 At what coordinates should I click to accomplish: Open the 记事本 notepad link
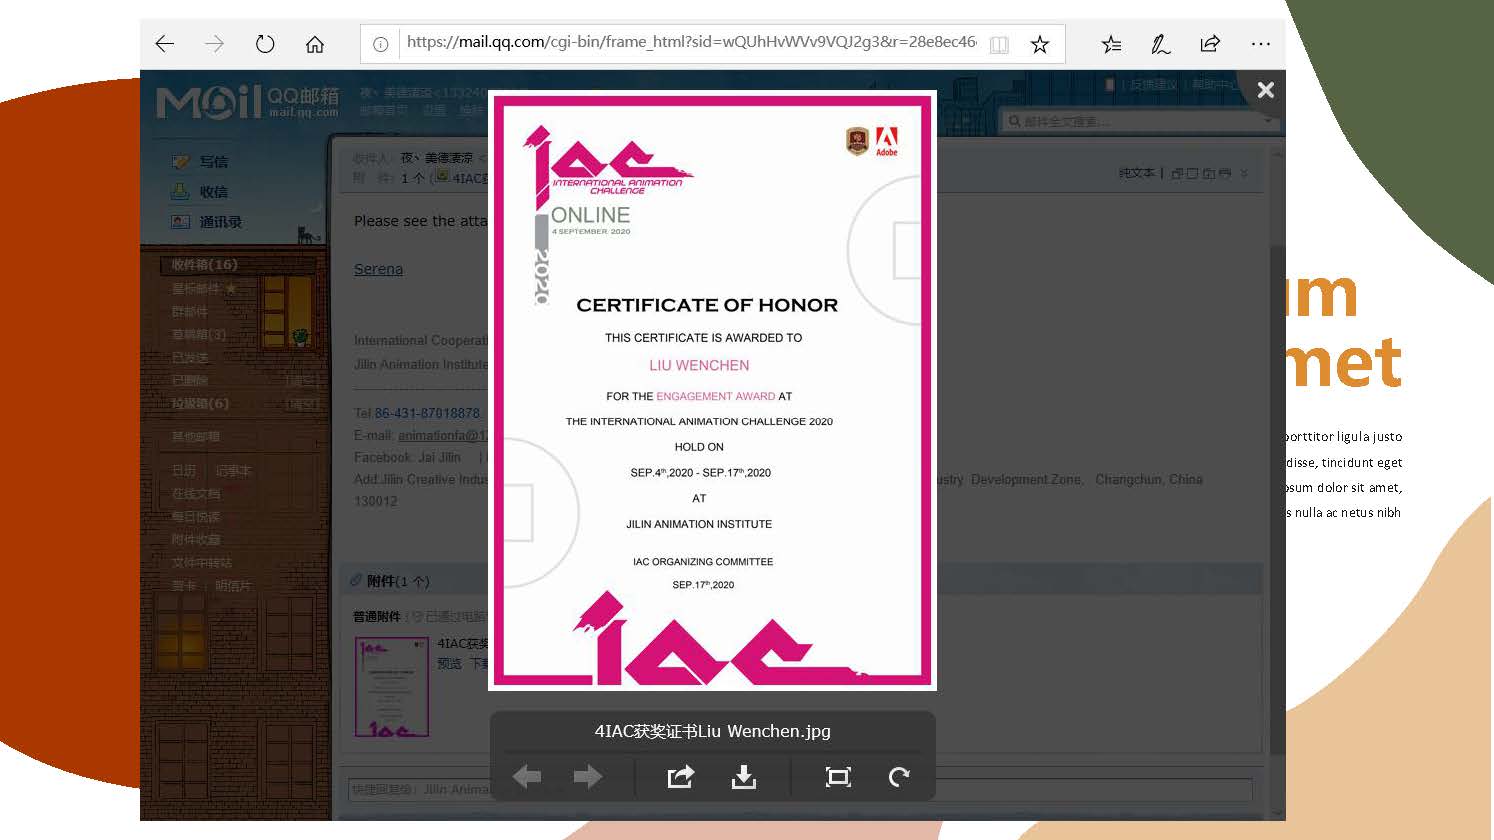(x=234, y=471)
